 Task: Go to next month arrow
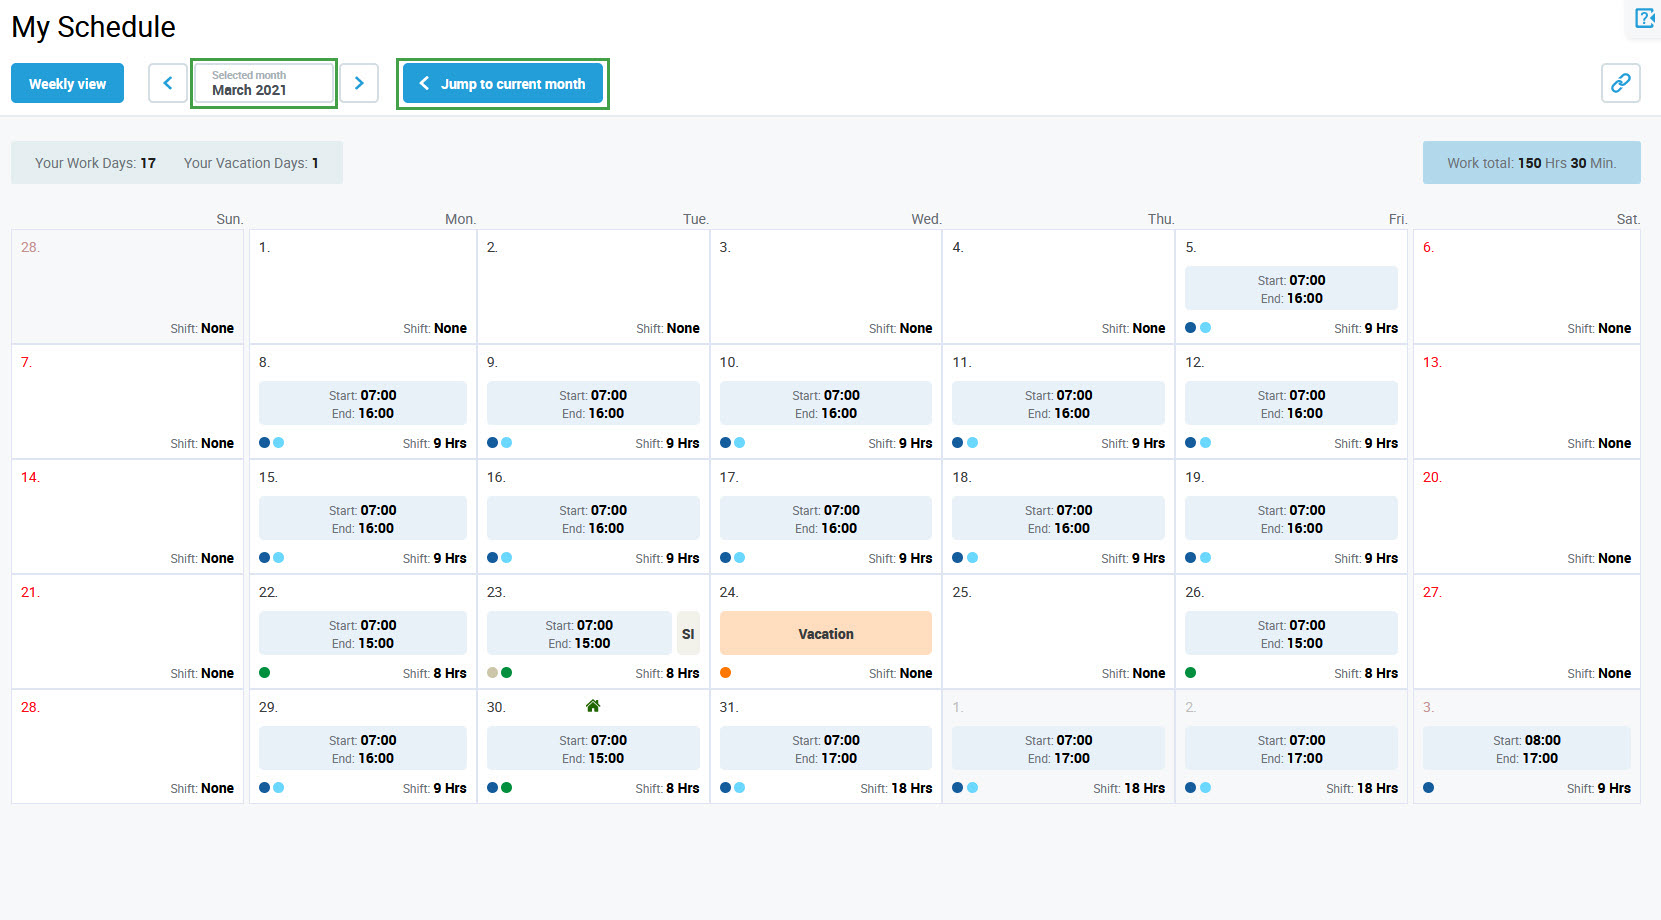point(359,83)
